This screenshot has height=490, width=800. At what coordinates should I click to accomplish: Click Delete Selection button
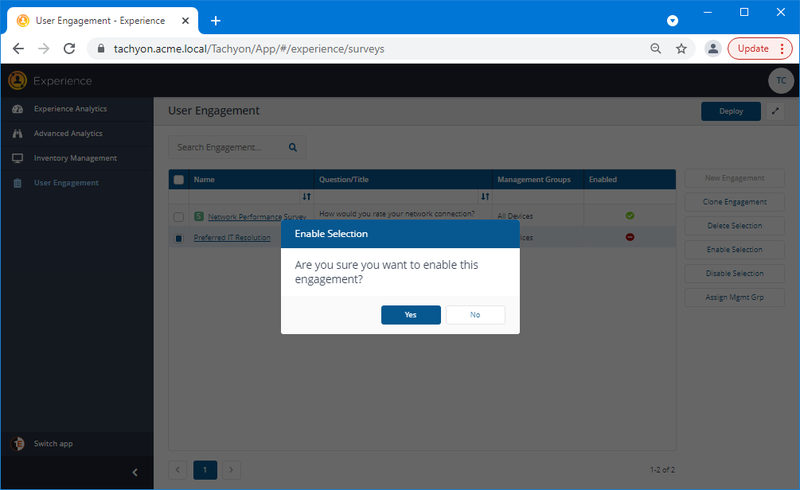tap(735, 226)
